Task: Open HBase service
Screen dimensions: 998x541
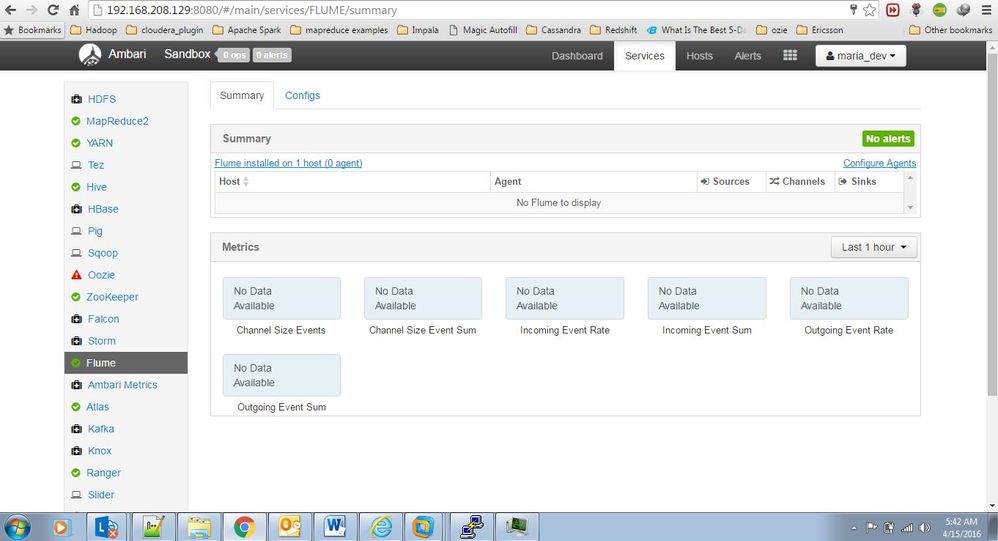Action: [x=103, y=209]
